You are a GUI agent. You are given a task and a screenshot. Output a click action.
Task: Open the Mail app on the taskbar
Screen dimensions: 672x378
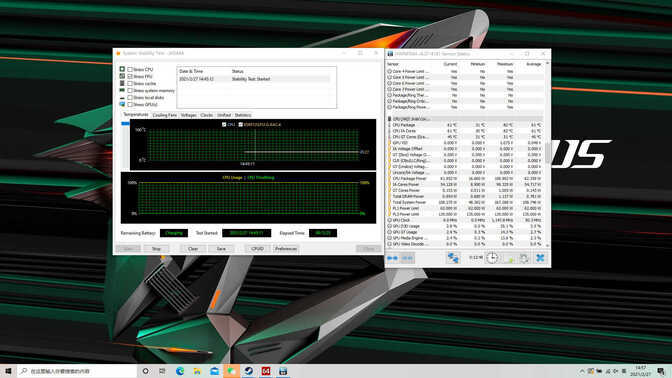click(x=214, y=371)
